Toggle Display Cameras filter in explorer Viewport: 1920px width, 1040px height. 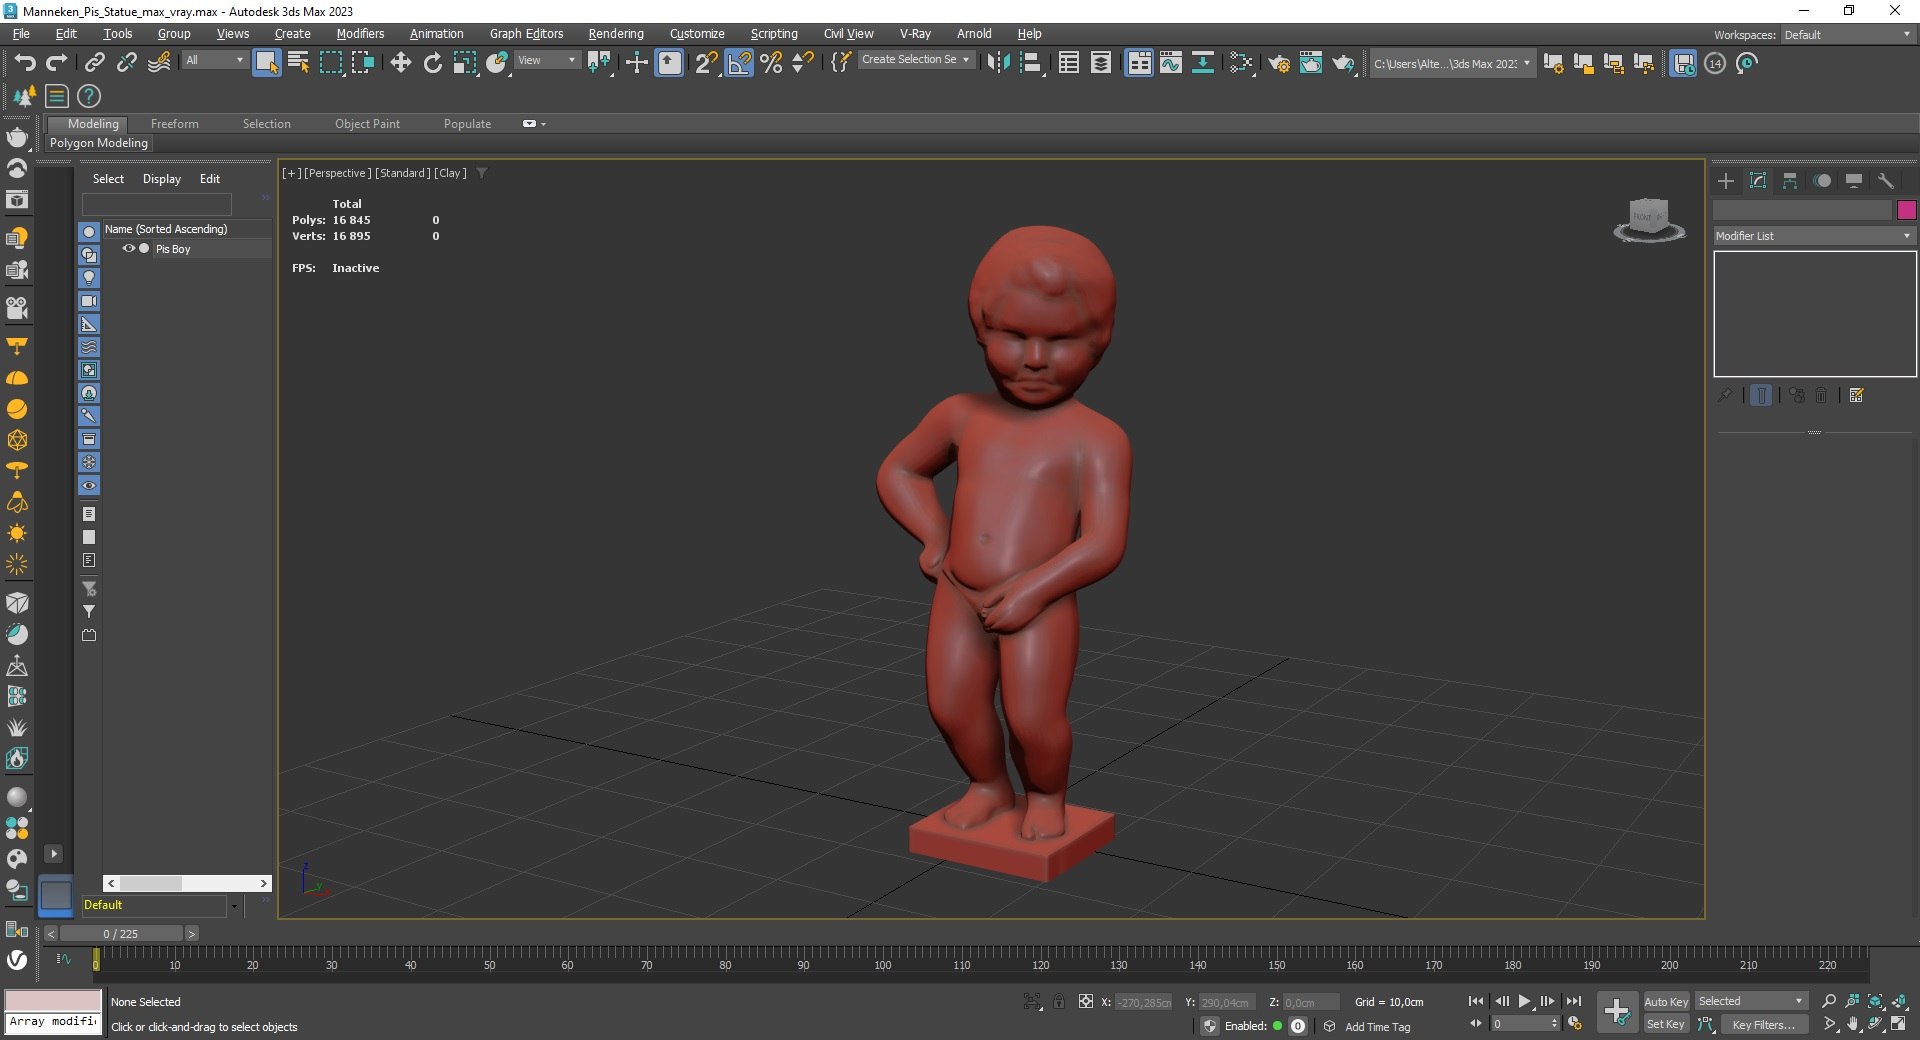[89, 301]
